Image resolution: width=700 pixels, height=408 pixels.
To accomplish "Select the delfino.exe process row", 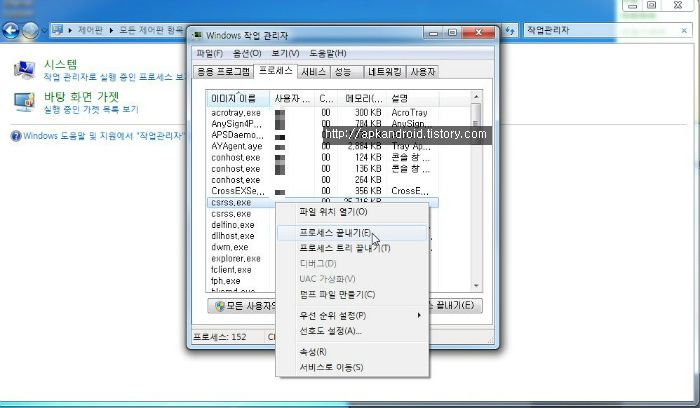I will [x=241, y=225].
